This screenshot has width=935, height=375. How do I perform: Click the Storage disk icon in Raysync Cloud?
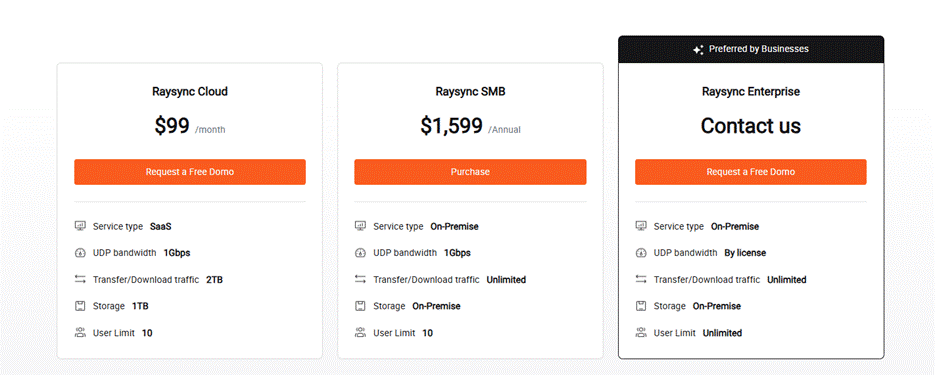81,306
